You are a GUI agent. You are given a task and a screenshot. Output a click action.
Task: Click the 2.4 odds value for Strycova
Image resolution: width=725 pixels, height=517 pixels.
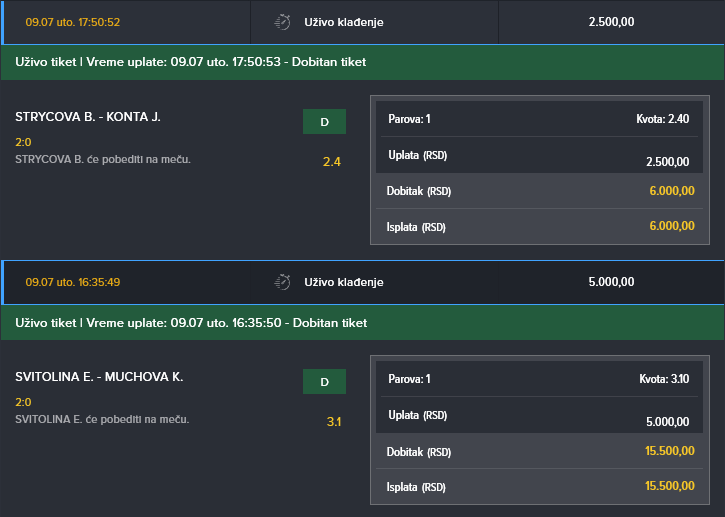[332, 162]
